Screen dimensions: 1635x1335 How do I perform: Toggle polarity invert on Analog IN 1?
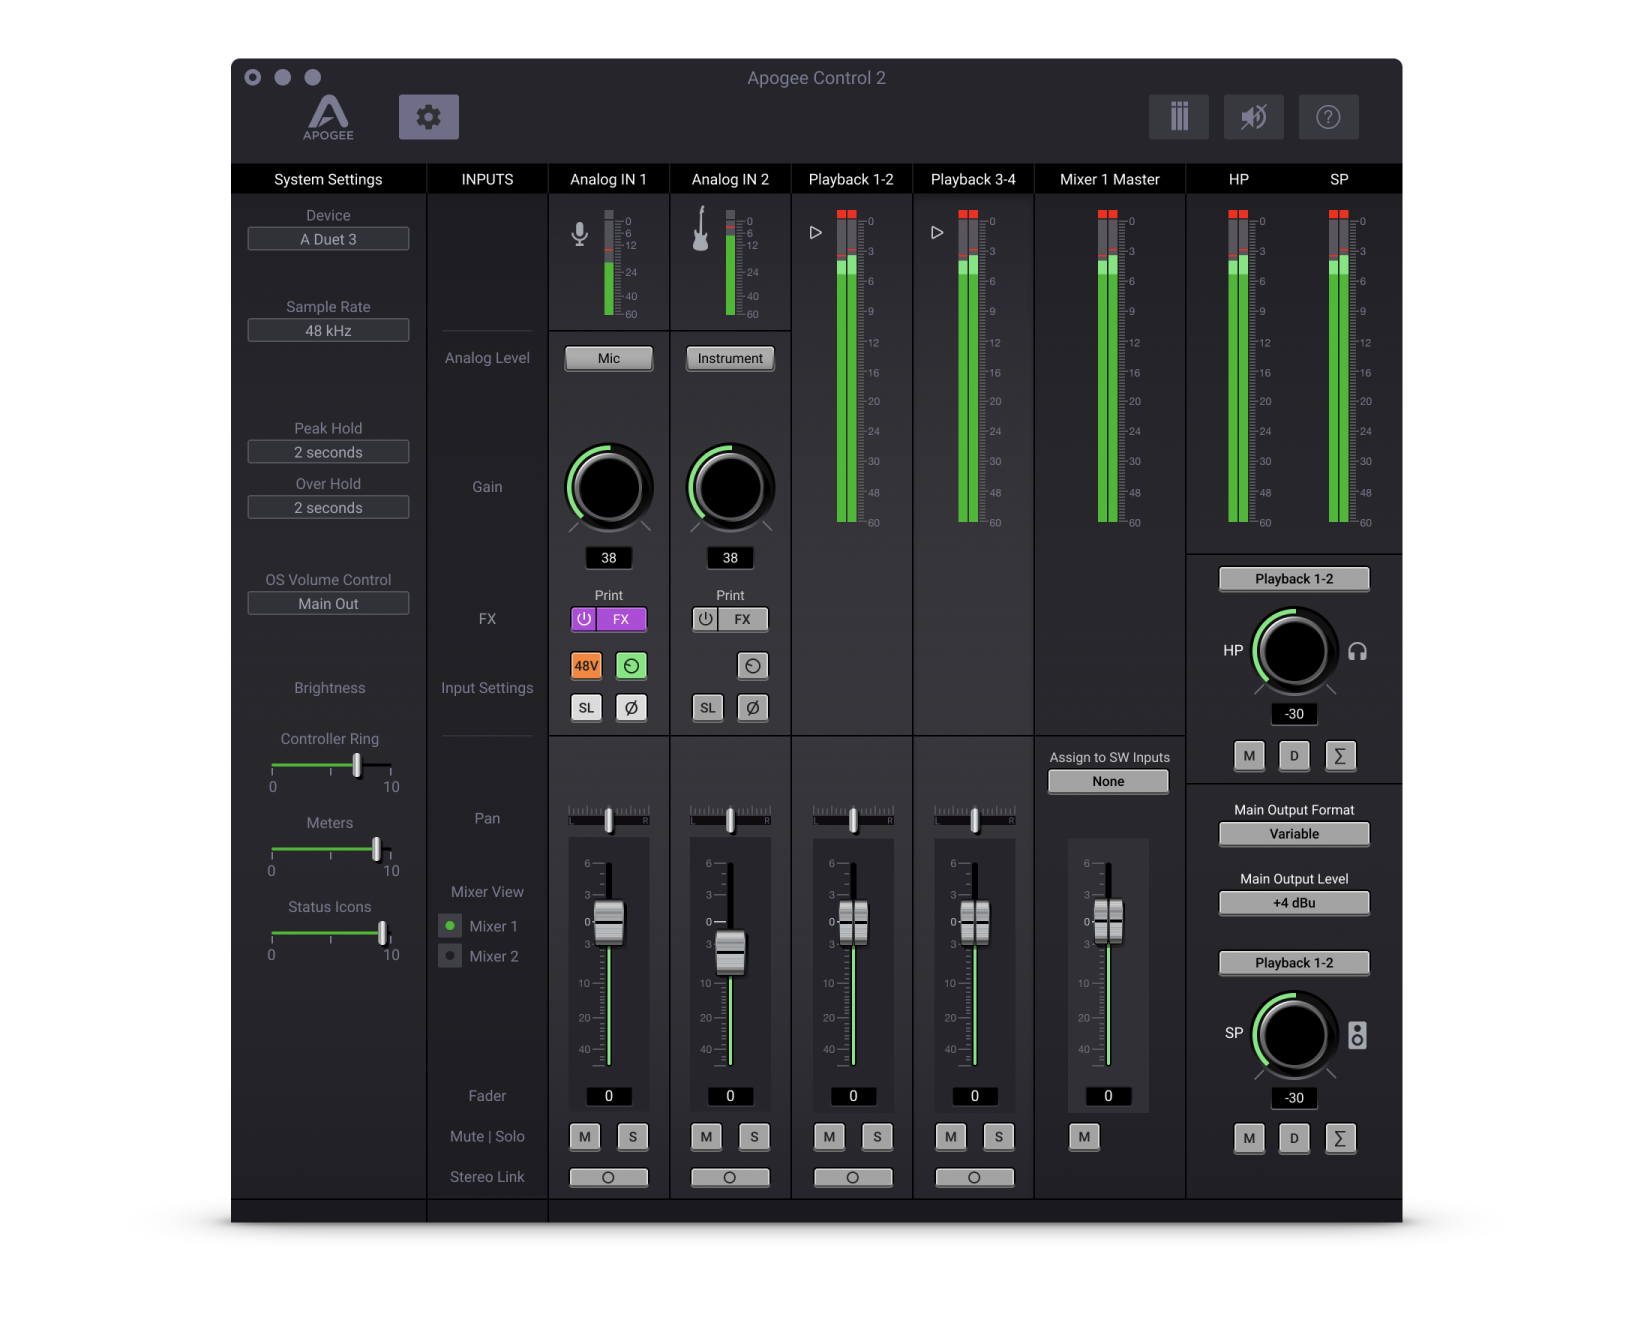click(x=631, y=707)
